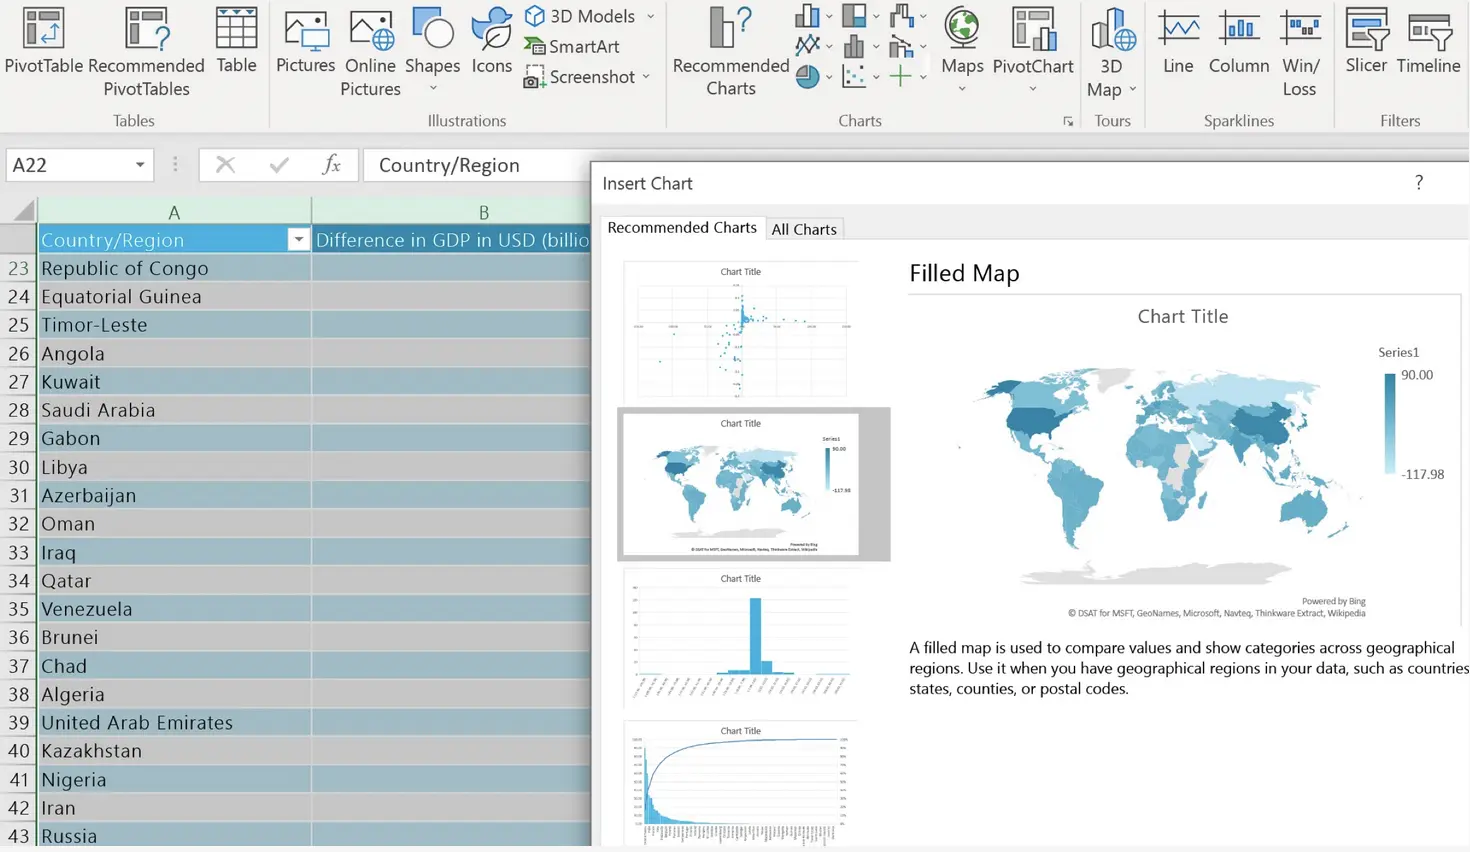Expand the 3D Map dropdown arrow
This screenshot has height=852, width=1470.
(x=1133, y=89)
